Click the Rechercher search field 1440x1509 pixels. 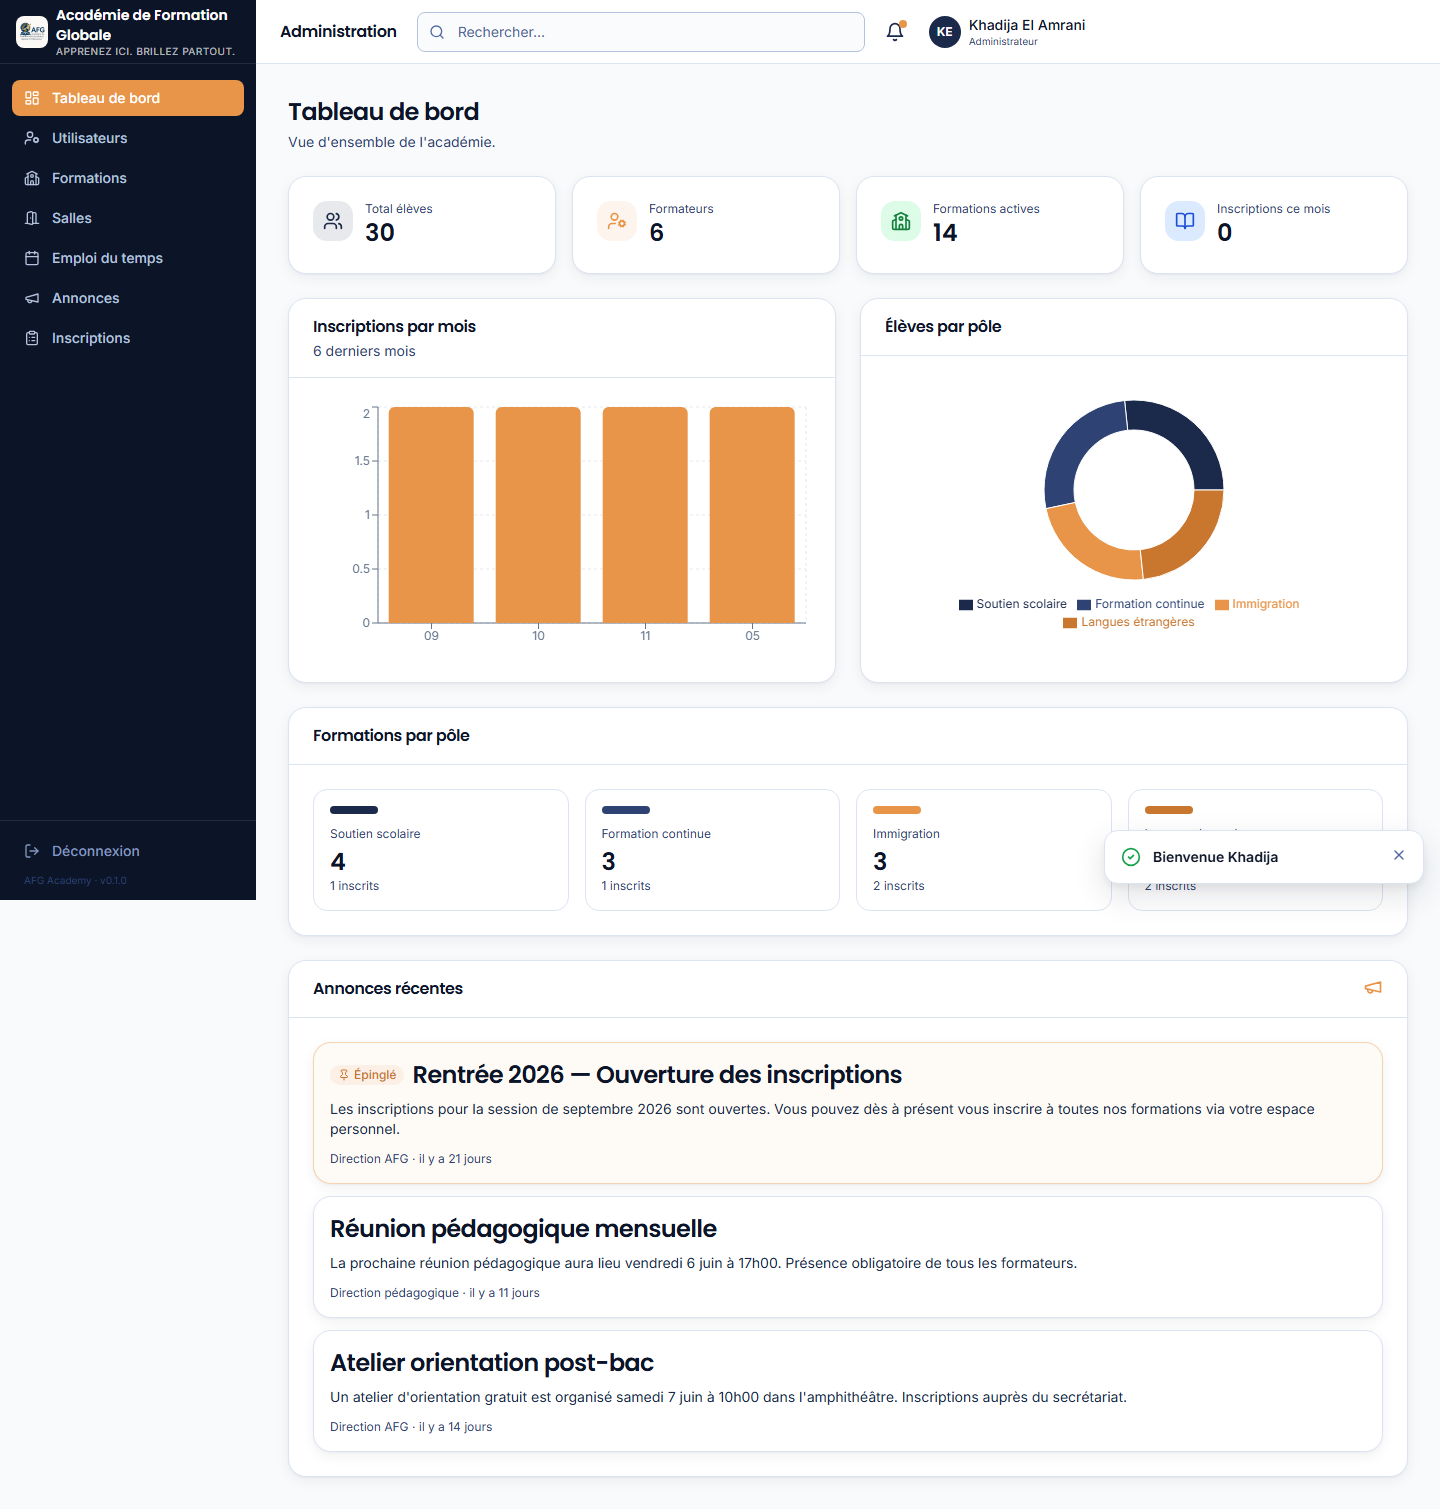(x=641, y=32)
